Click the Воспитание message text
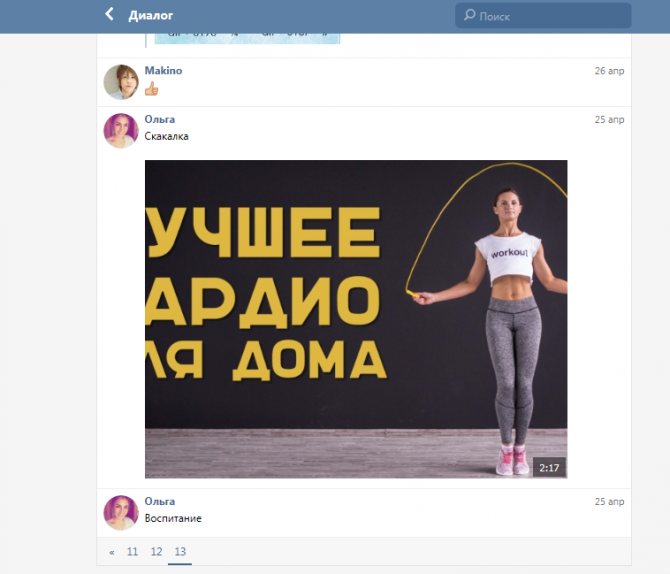 click(x=173, y=518)
